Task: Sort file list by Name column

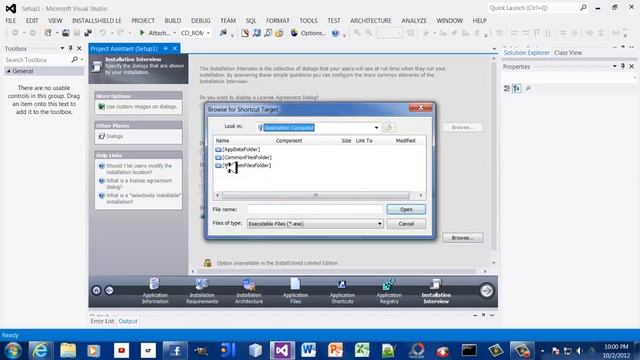Action: coord(222,140)
